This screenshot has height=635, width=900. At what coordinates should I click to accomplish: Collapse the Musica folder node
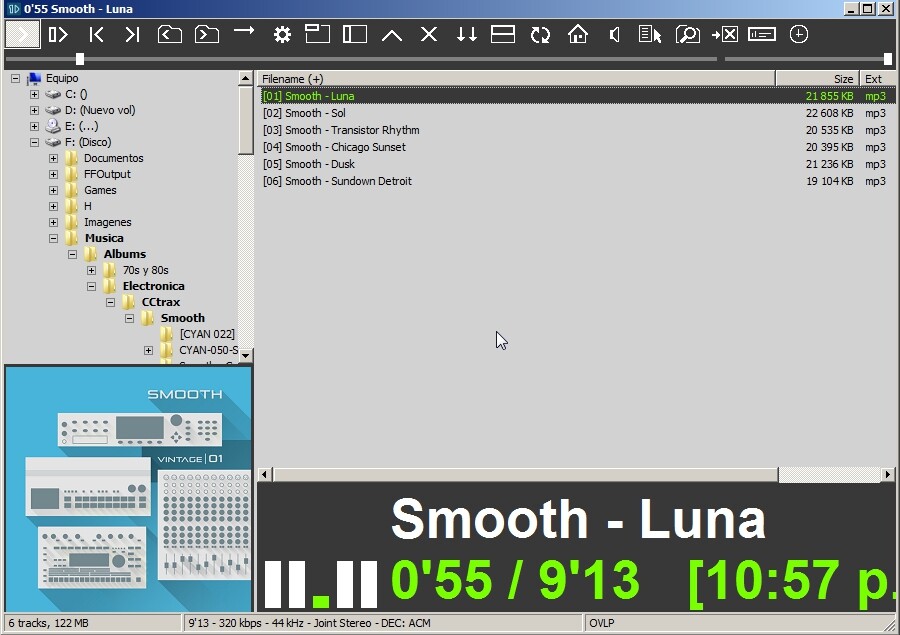pyautogui.click(x=53, y=238)
